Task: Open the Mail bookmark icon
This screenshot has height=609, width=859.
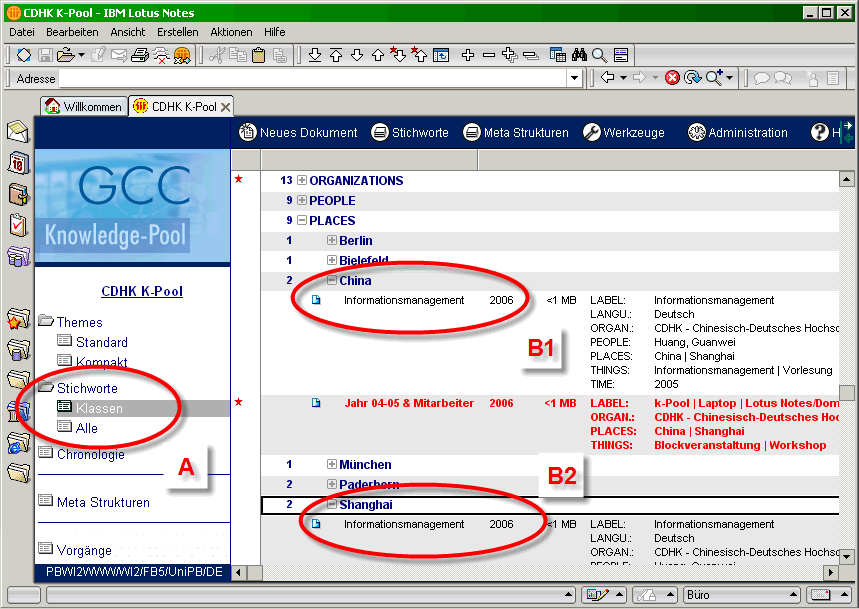Action: point(18,131)
